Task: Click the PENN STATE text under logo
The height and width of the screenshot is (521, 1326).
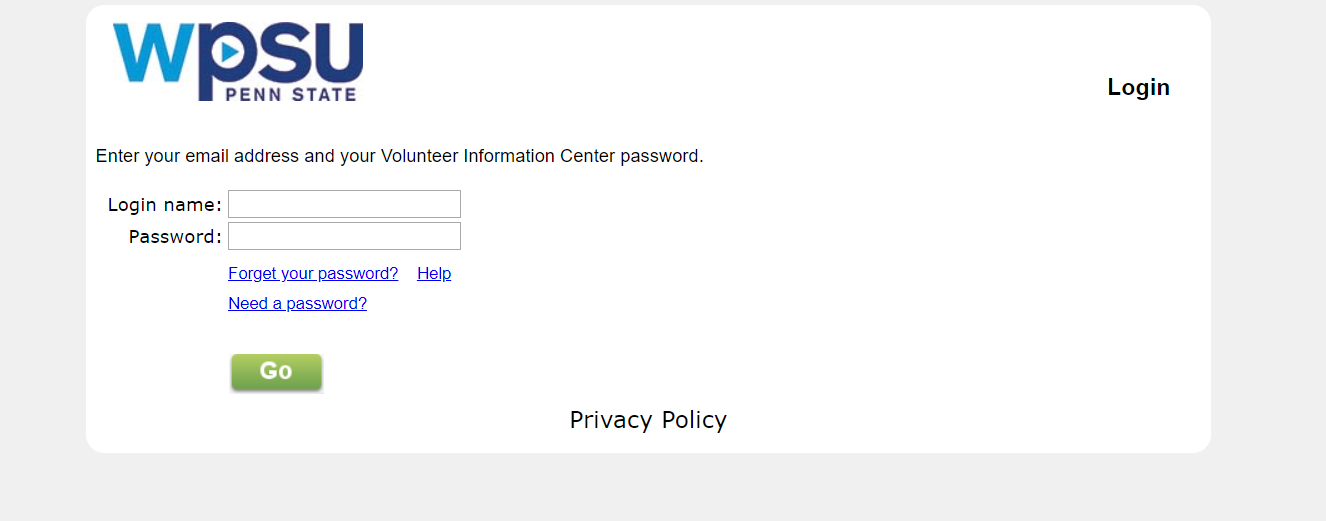Action: [x=291, y=95]
